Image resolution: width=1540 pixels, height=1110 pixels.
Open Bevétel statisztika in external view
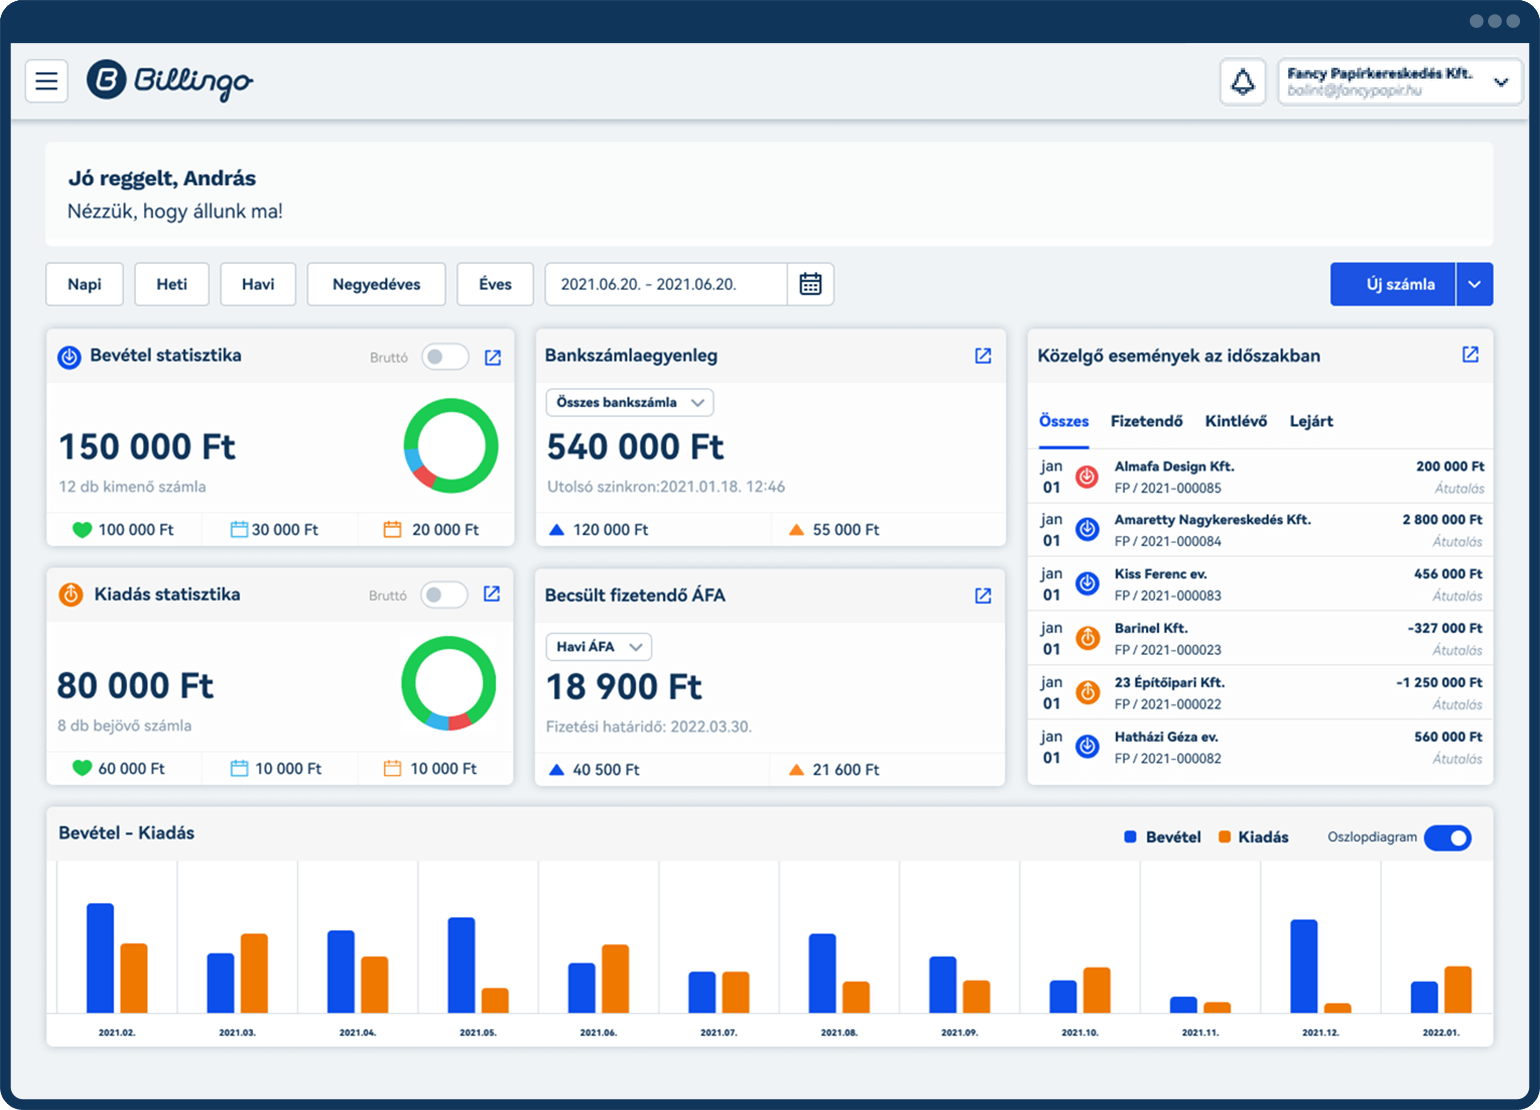click(x=493, y=357)
